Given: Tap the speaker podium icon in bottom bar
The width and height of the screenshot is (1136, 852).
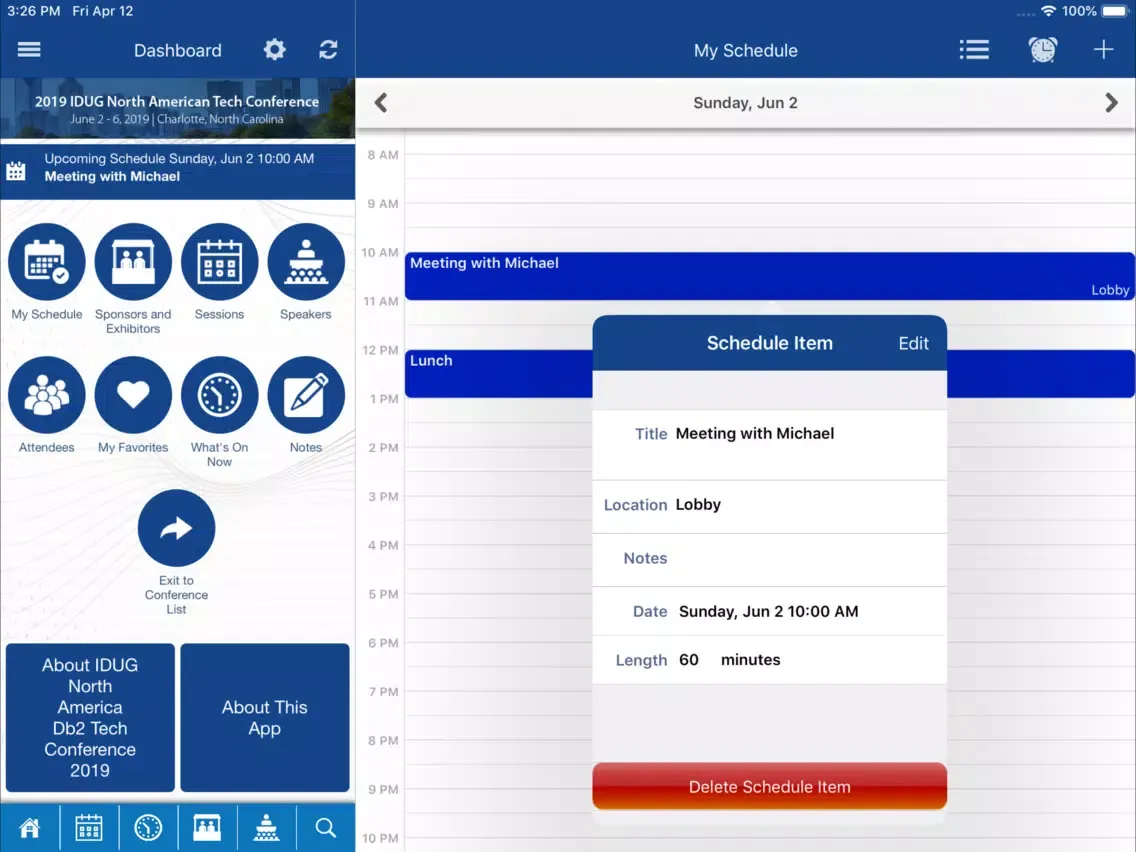Looking at the screenshot, I should tap(267, 827).
